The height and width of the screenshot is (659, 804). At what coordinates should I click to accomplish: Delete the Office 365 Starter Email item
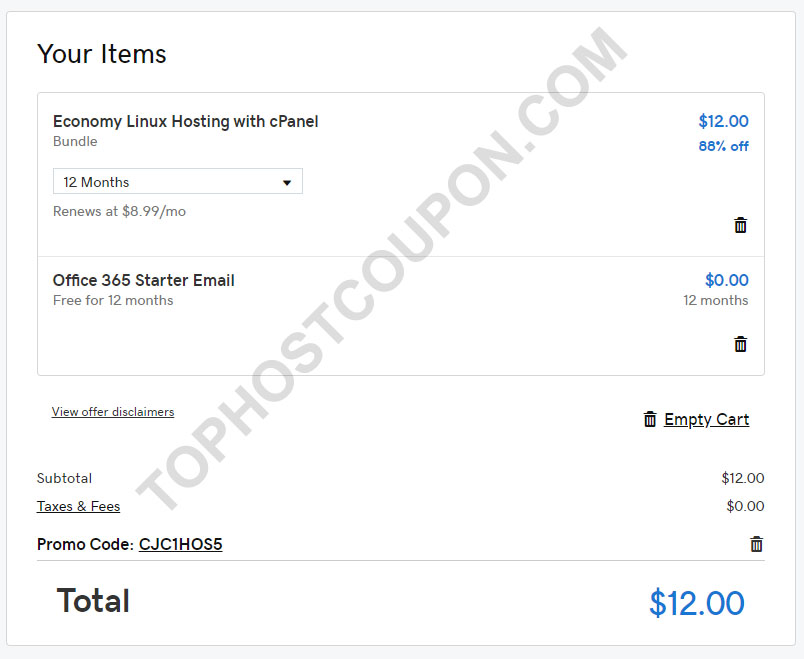pyautogui.click(x=740, y=344)
